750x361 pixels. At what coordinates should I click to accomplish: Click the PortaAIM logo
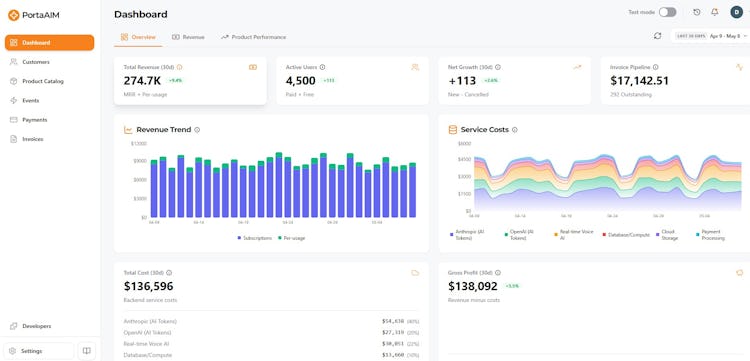33,15
